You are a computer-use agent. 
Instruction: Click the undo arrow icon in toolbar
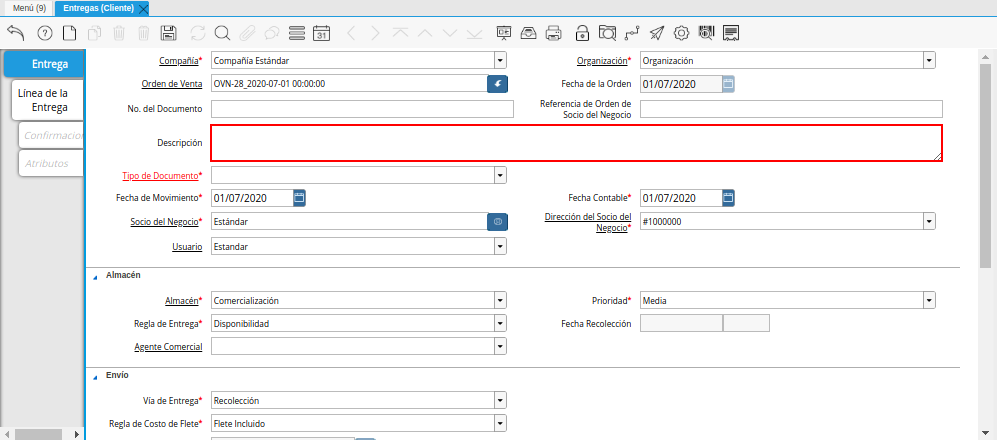click(x=15, y=33)
